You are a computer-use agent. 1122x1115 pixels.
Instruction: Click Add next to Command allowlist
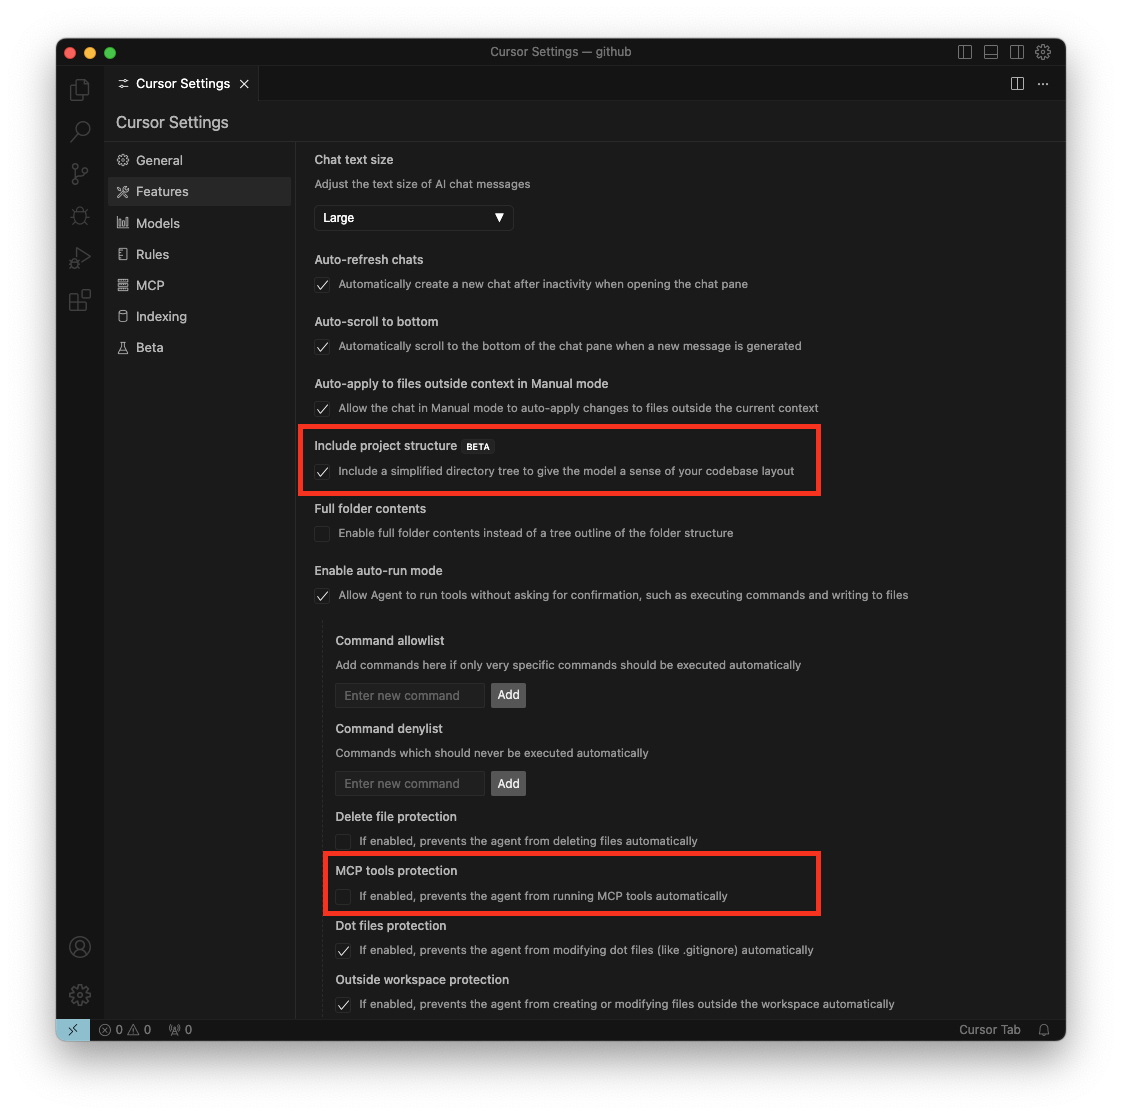tap(508, 695)
